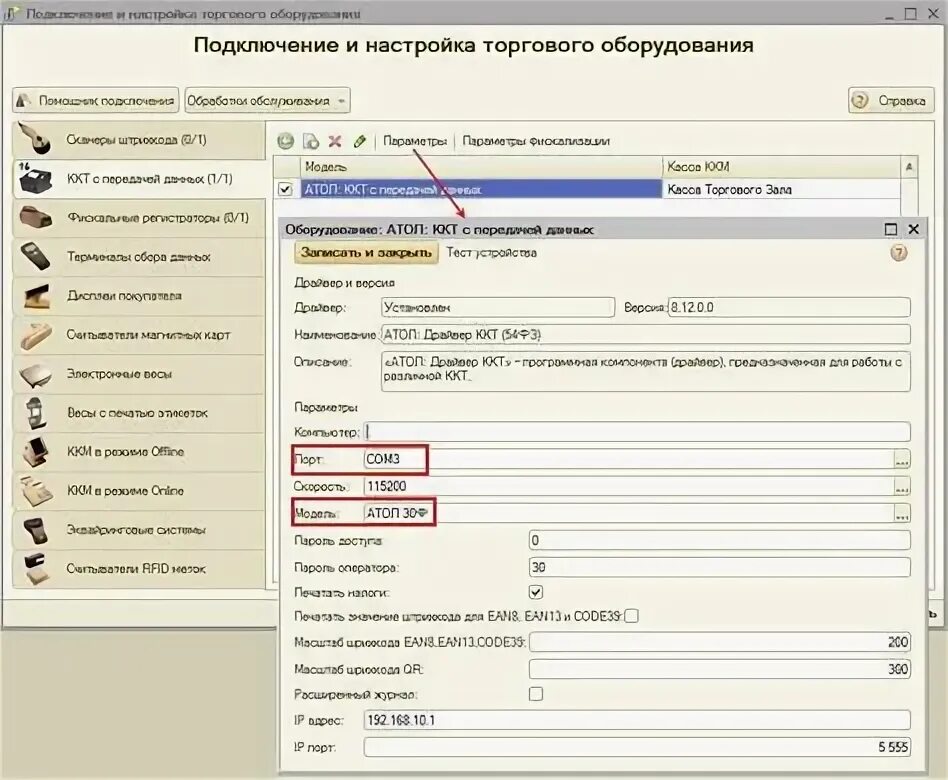
Task: Enable printing barcode value for EAN8, EAN13, CODE39
Action: pyautogui.click(x=631, y=616)
